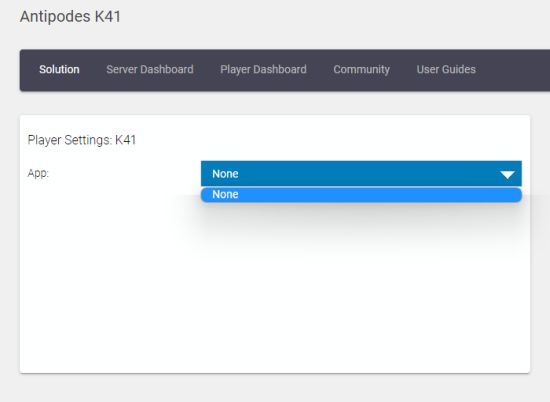Click the App dropdown arrow icon
This screenshot has height=402, width=550.
click(x=507, y=174)
